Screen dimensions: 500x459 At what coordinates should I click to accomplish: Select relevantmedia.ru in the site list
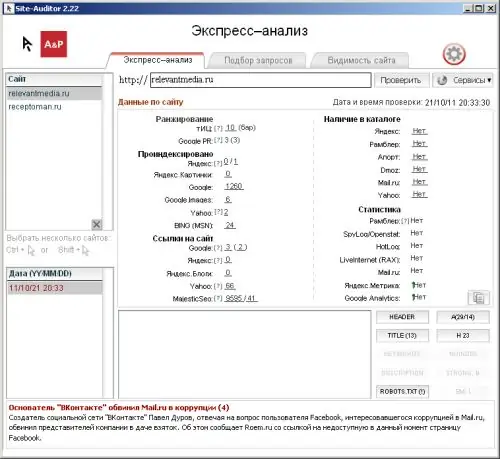click(54, 93)
